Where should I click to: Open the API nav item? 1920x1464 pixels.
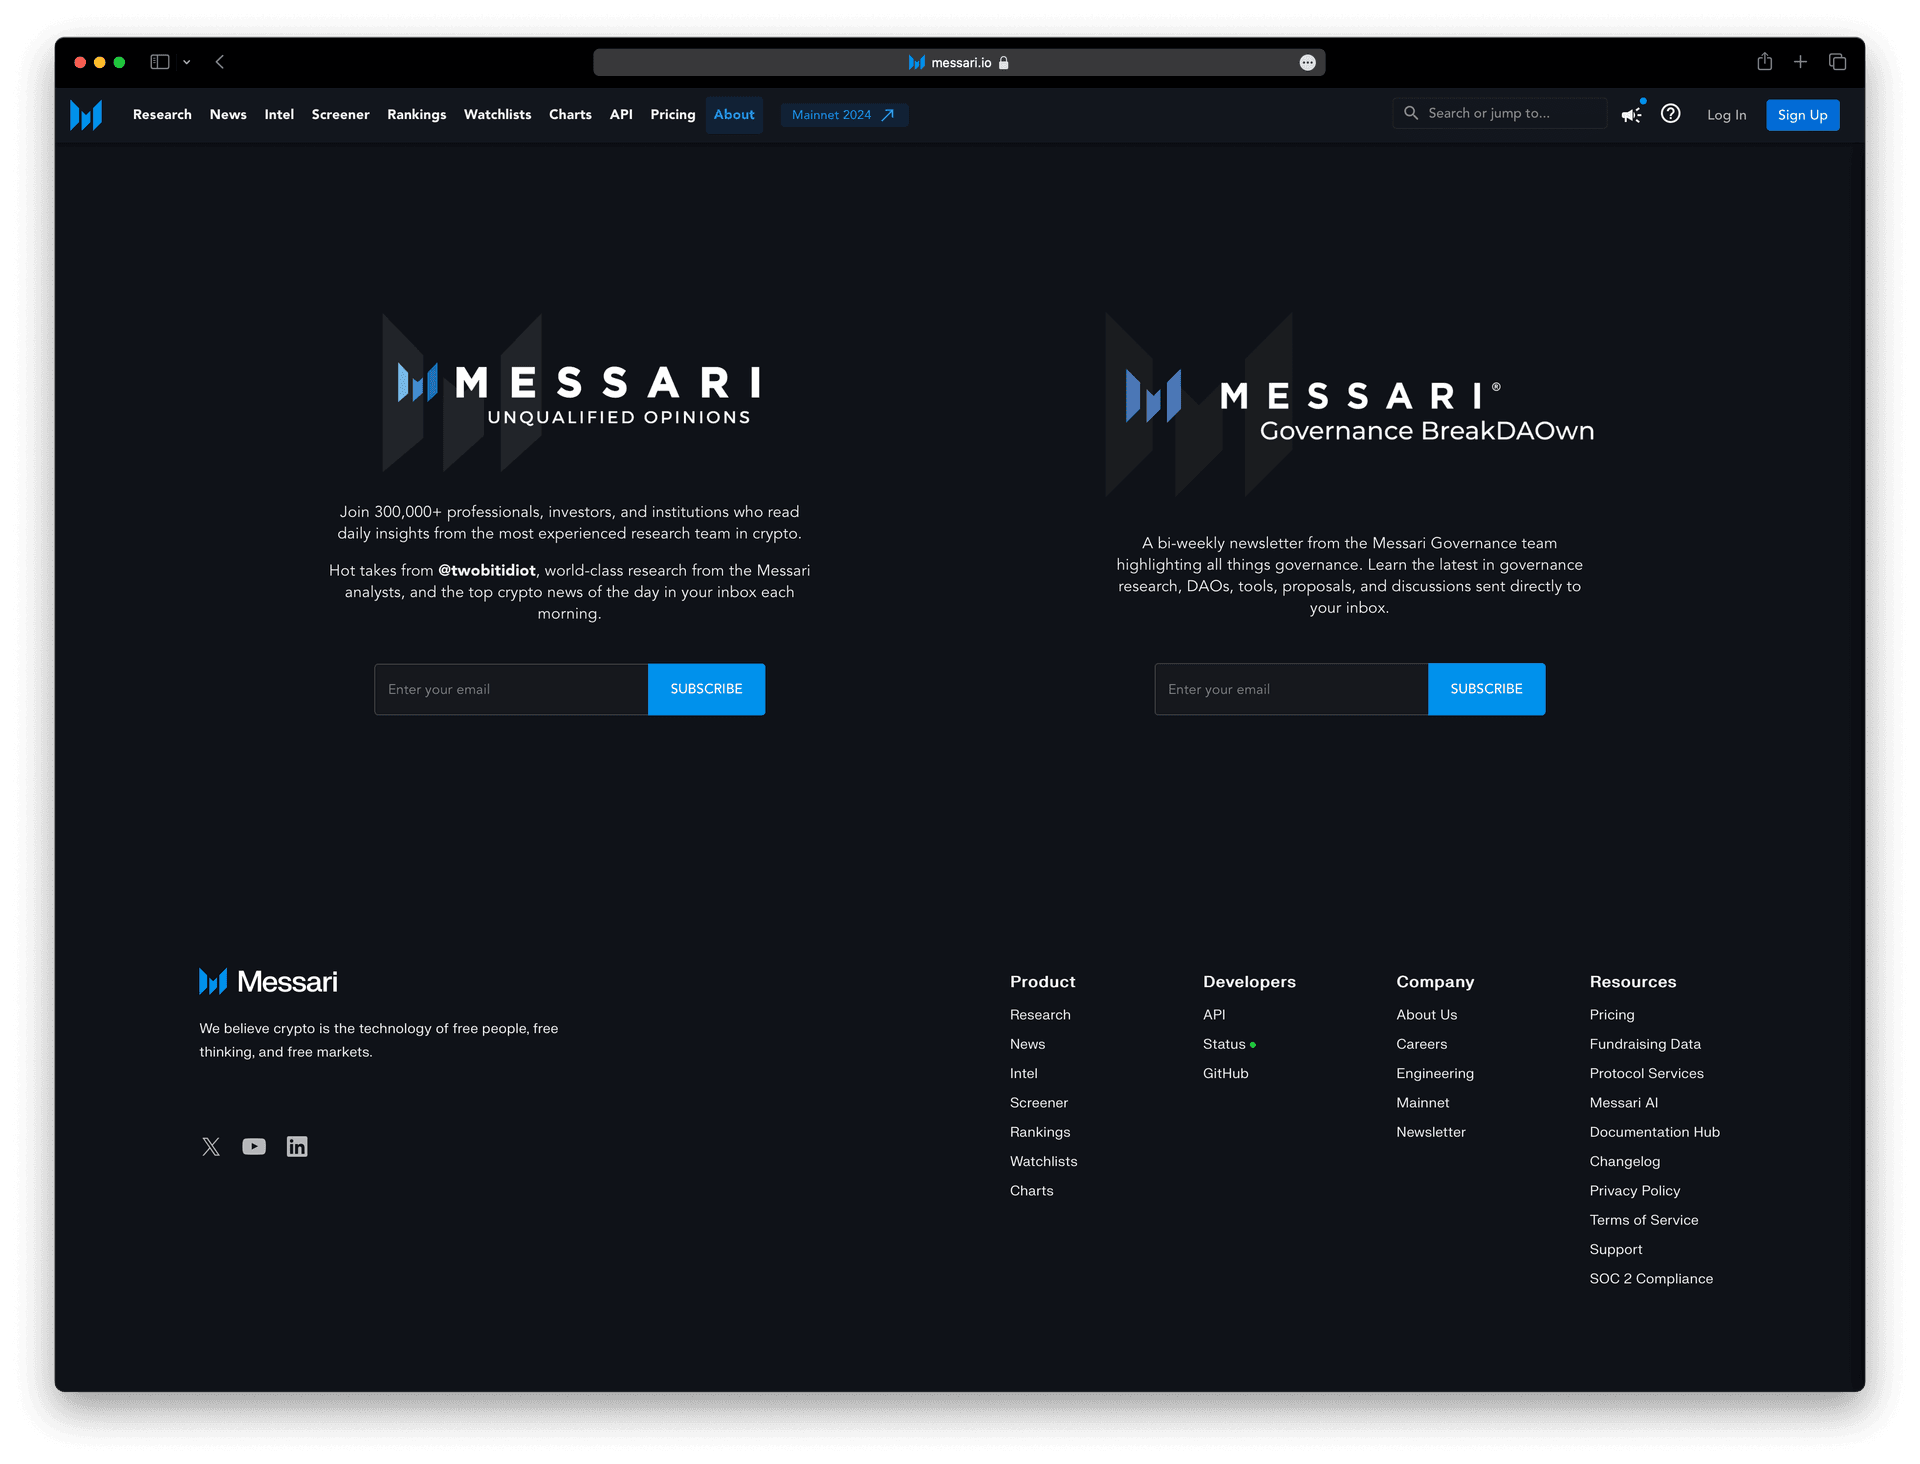(x=621, y=115)
